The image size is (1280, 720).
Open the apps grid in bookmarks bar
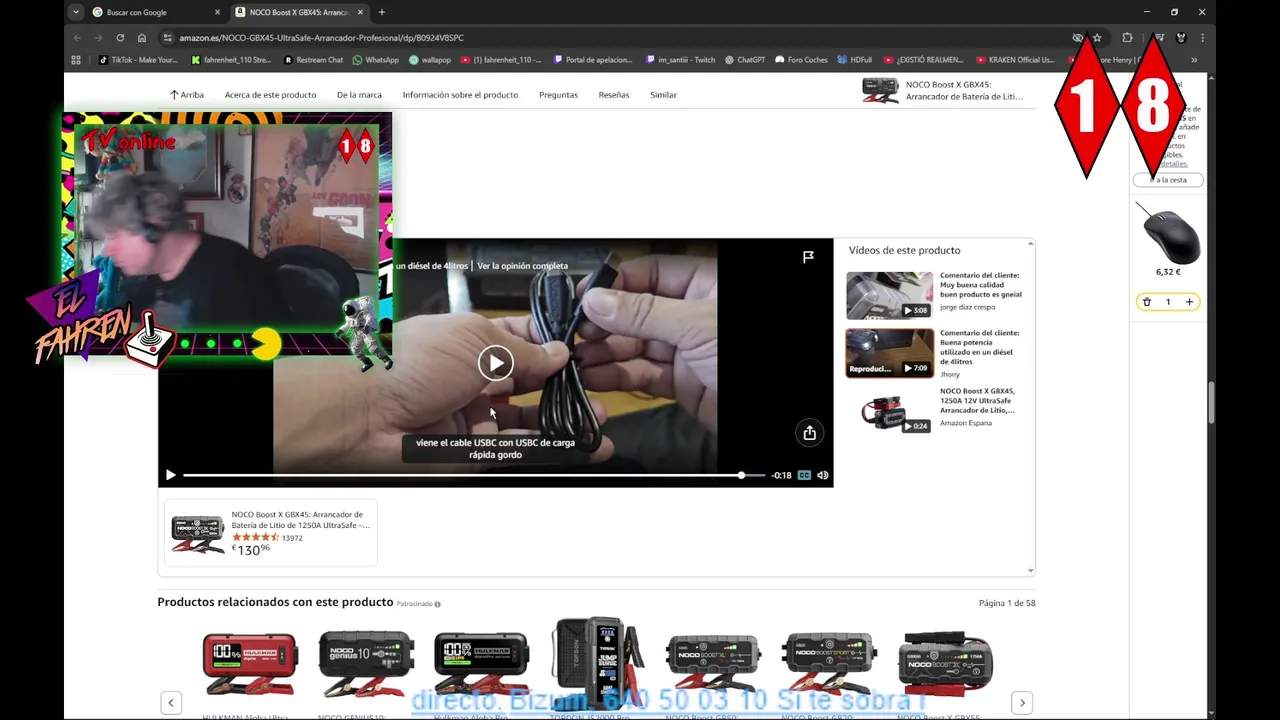[76, 60]
